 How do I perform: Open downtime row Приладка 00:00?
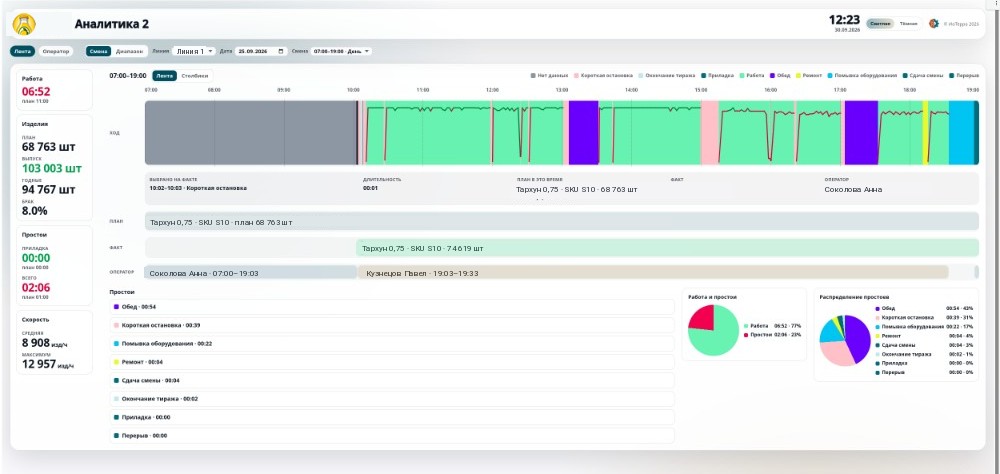(x=392, y=417)
